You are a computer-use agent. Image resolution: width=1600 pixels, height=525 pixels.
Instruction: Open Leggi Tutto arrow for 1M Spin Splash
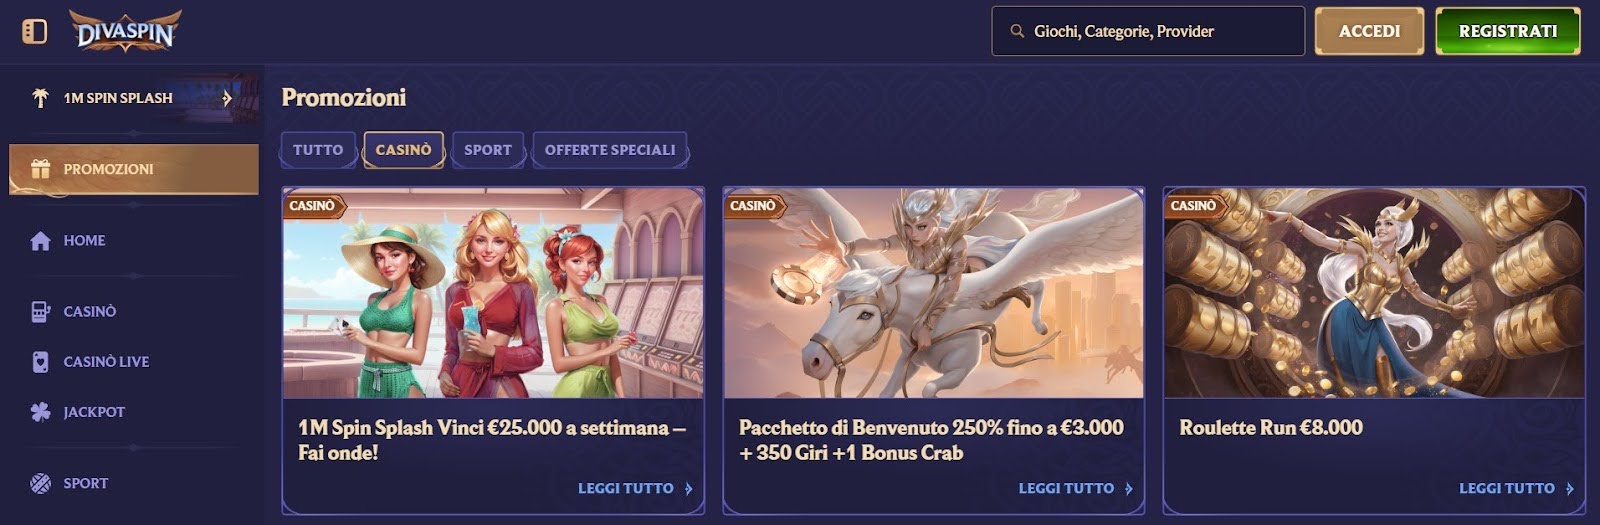689,489
